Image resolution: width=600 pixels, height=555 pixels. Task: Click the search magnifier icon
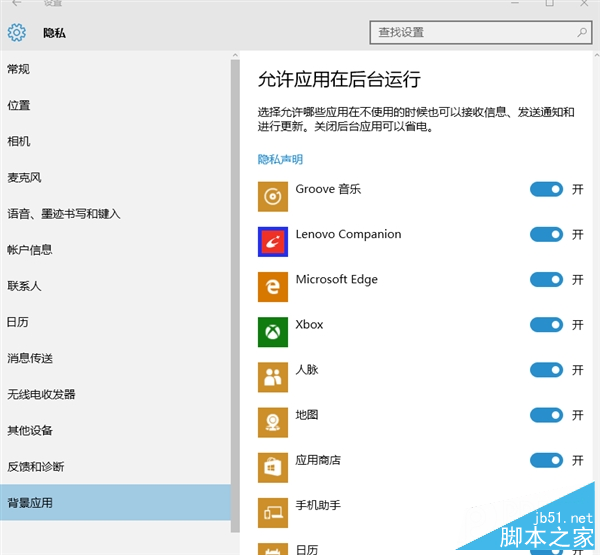point(582,33)
